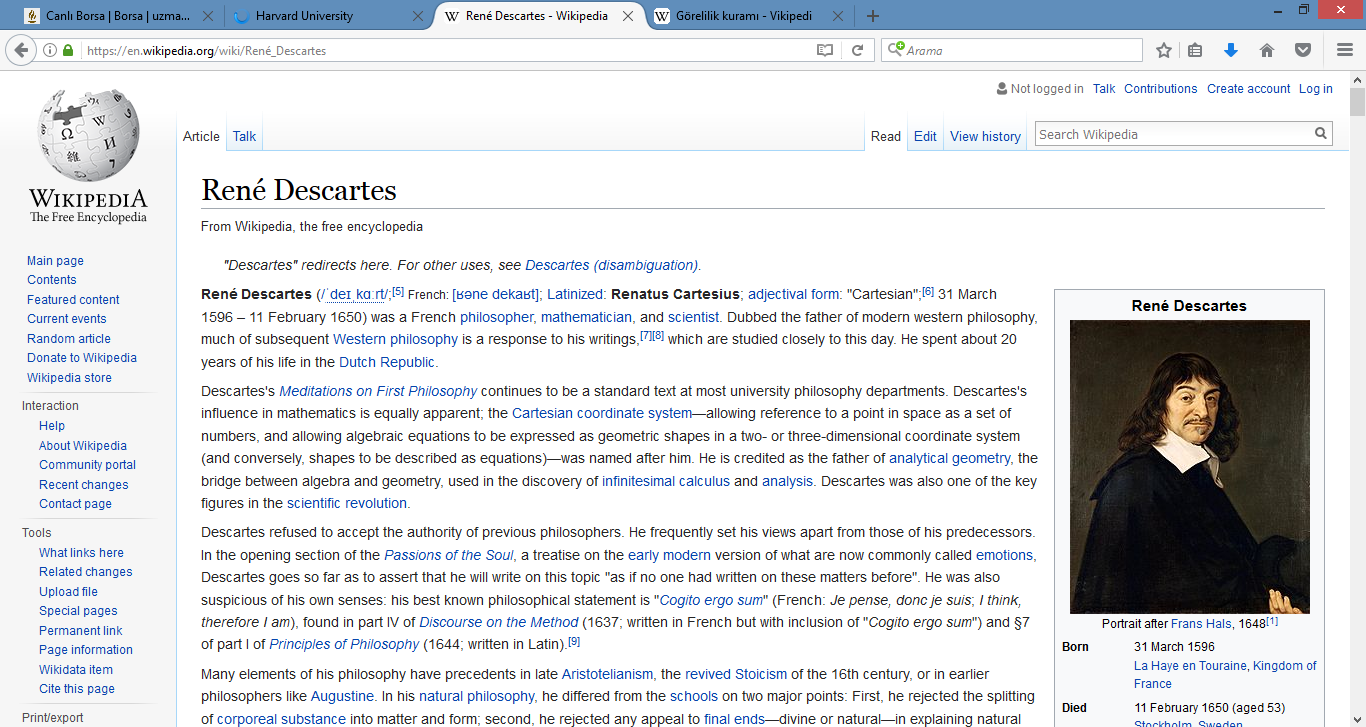Open site information icon in address bar
Viewport: 1366px width, 727px height.
click(x=49, y=50)
